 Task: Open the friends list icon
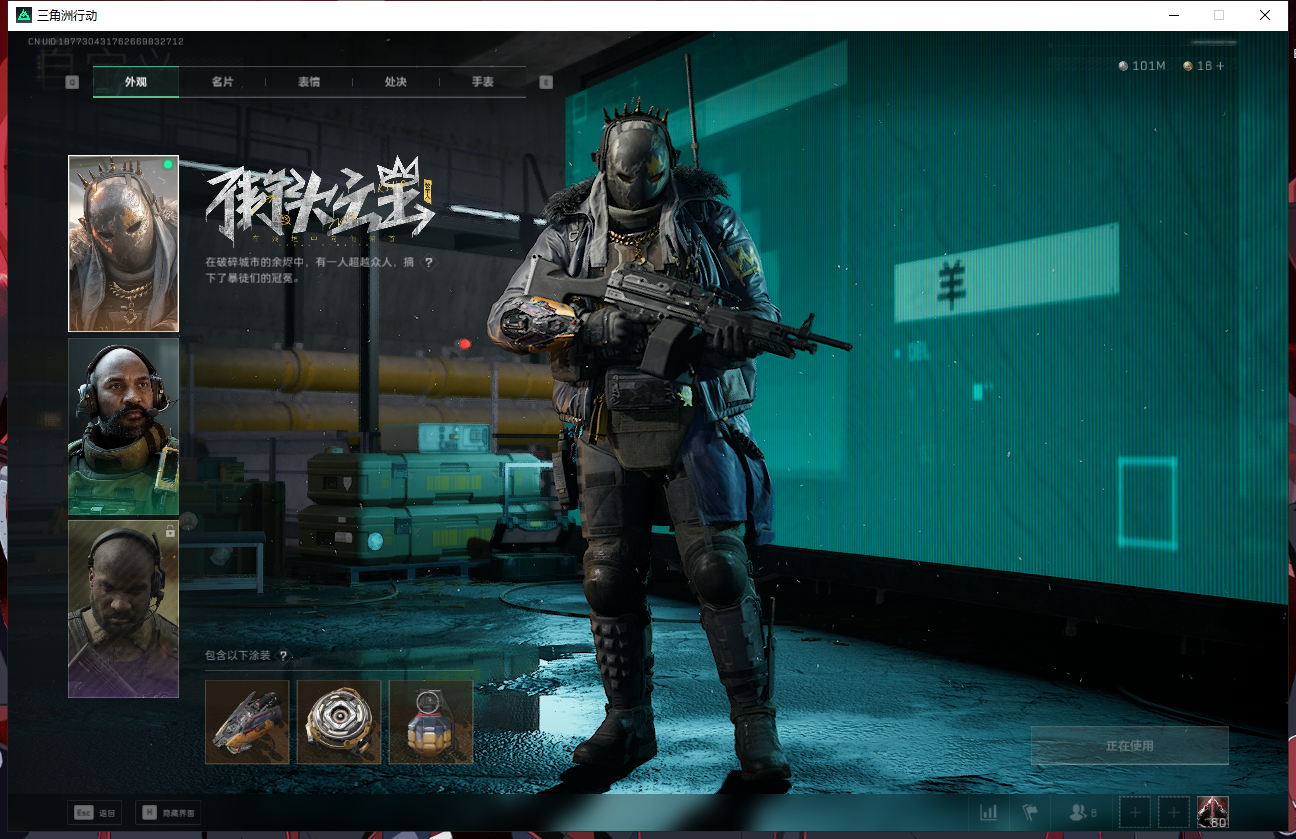point(1083,813)
